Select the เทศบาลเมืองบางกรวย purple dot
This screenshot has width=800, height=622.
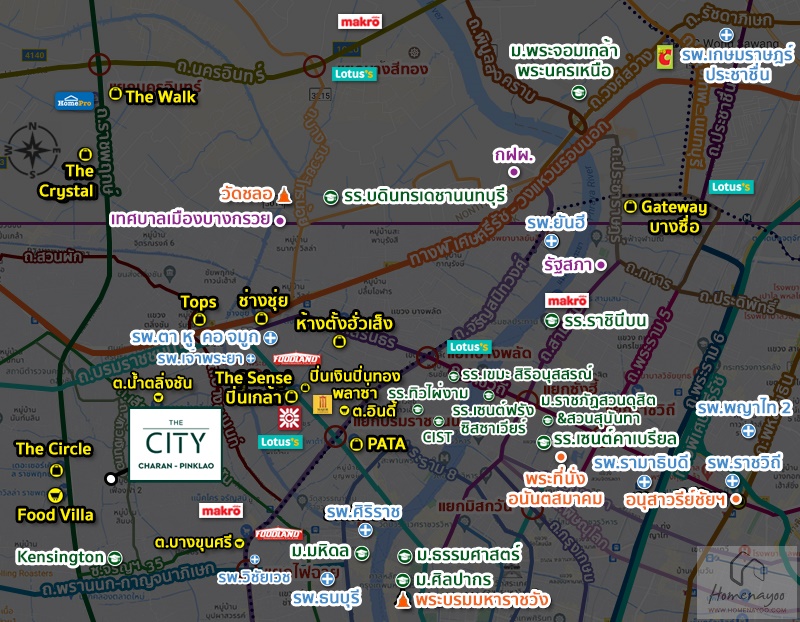[280, 221]
